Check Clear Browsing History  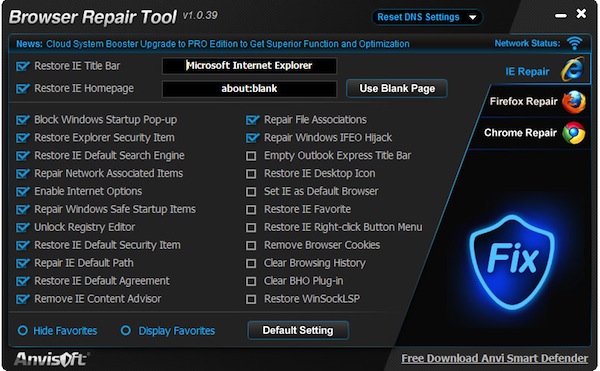point(251,264)
